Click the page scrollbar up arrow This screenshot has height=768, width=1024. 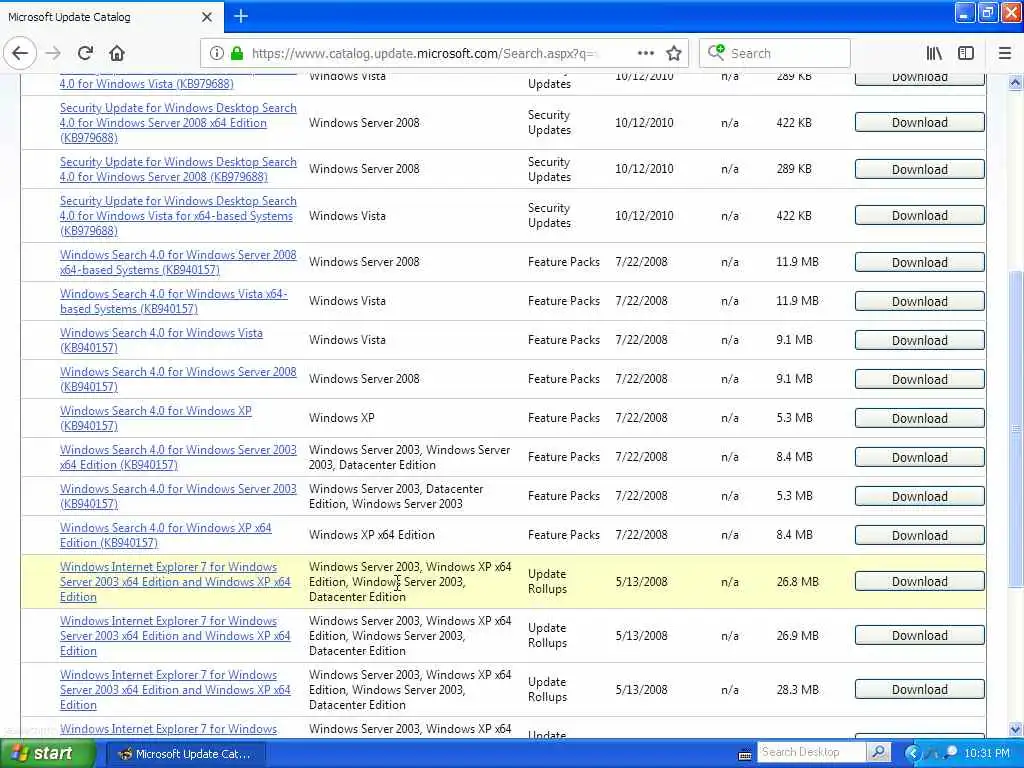point(1015,82)
